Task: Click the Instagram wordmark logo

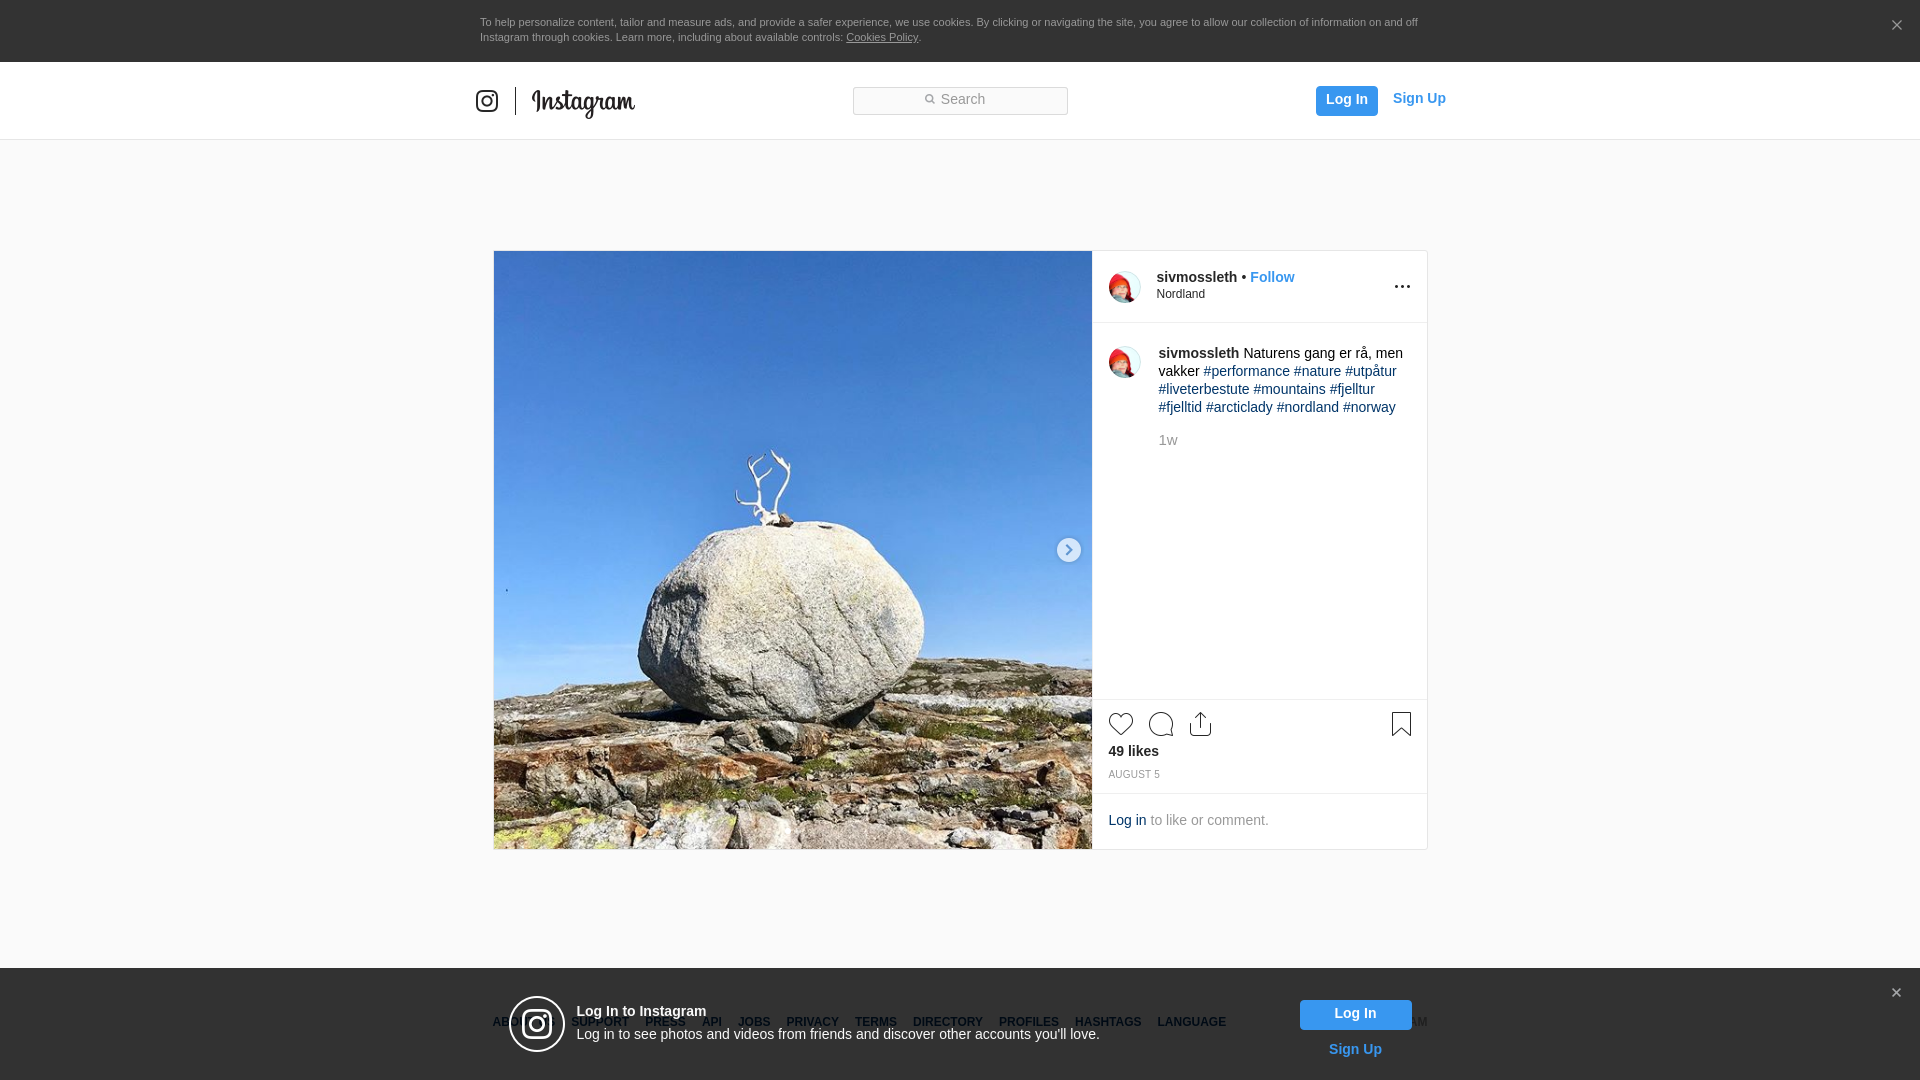Action: [x=583, y=102]
